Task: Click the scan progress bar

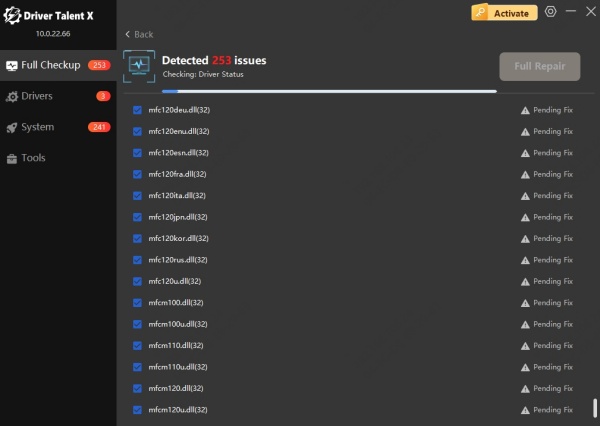Action: [310, 91]
